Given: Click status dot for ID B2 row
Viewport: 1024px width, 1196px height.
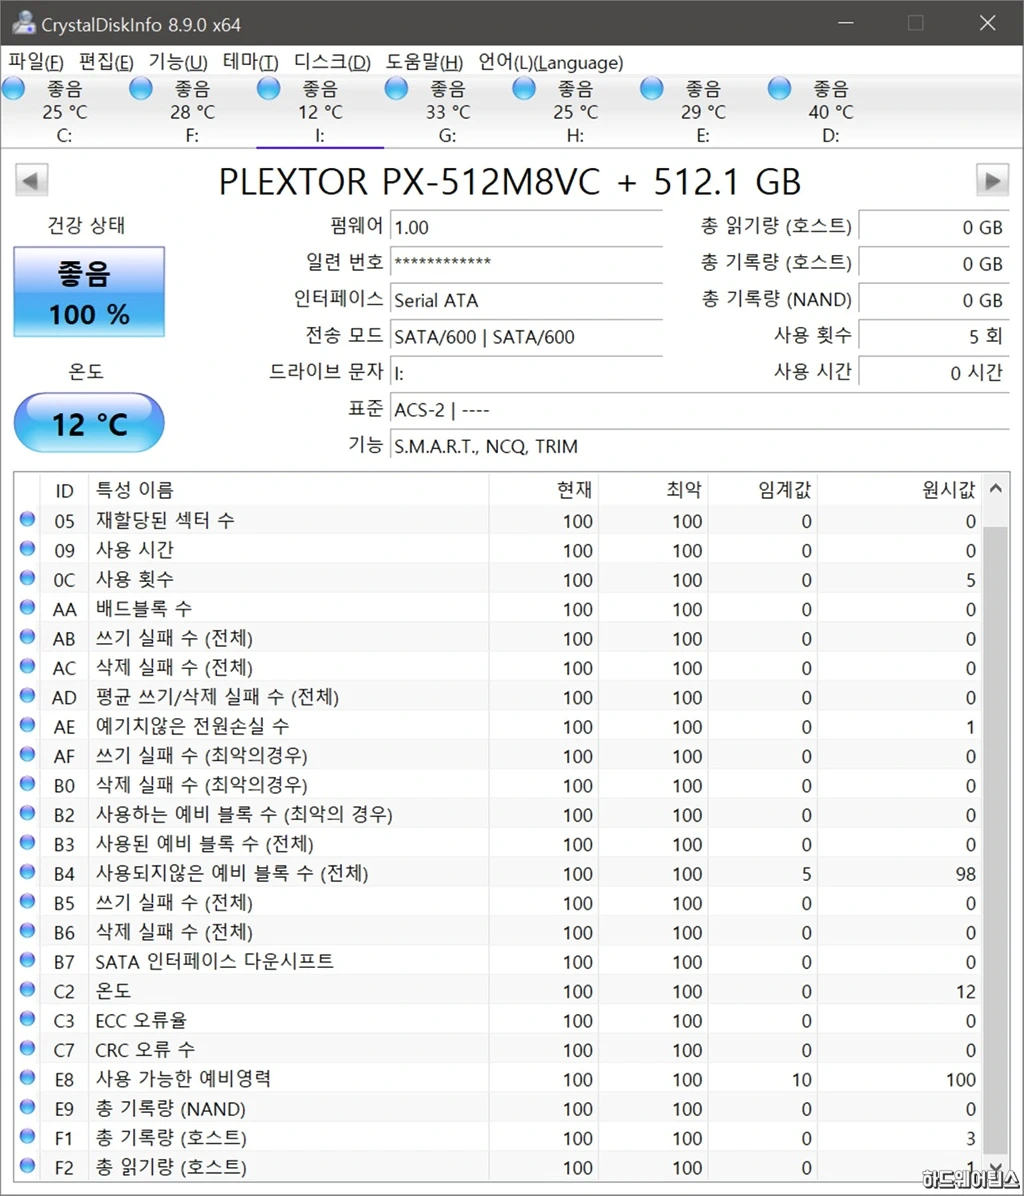Looking at the screenshot, I should [x=27, y=813].
